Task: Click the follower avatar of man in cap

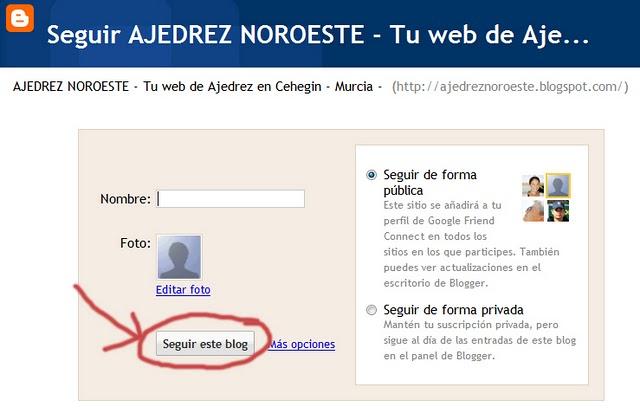Action: 558,211
